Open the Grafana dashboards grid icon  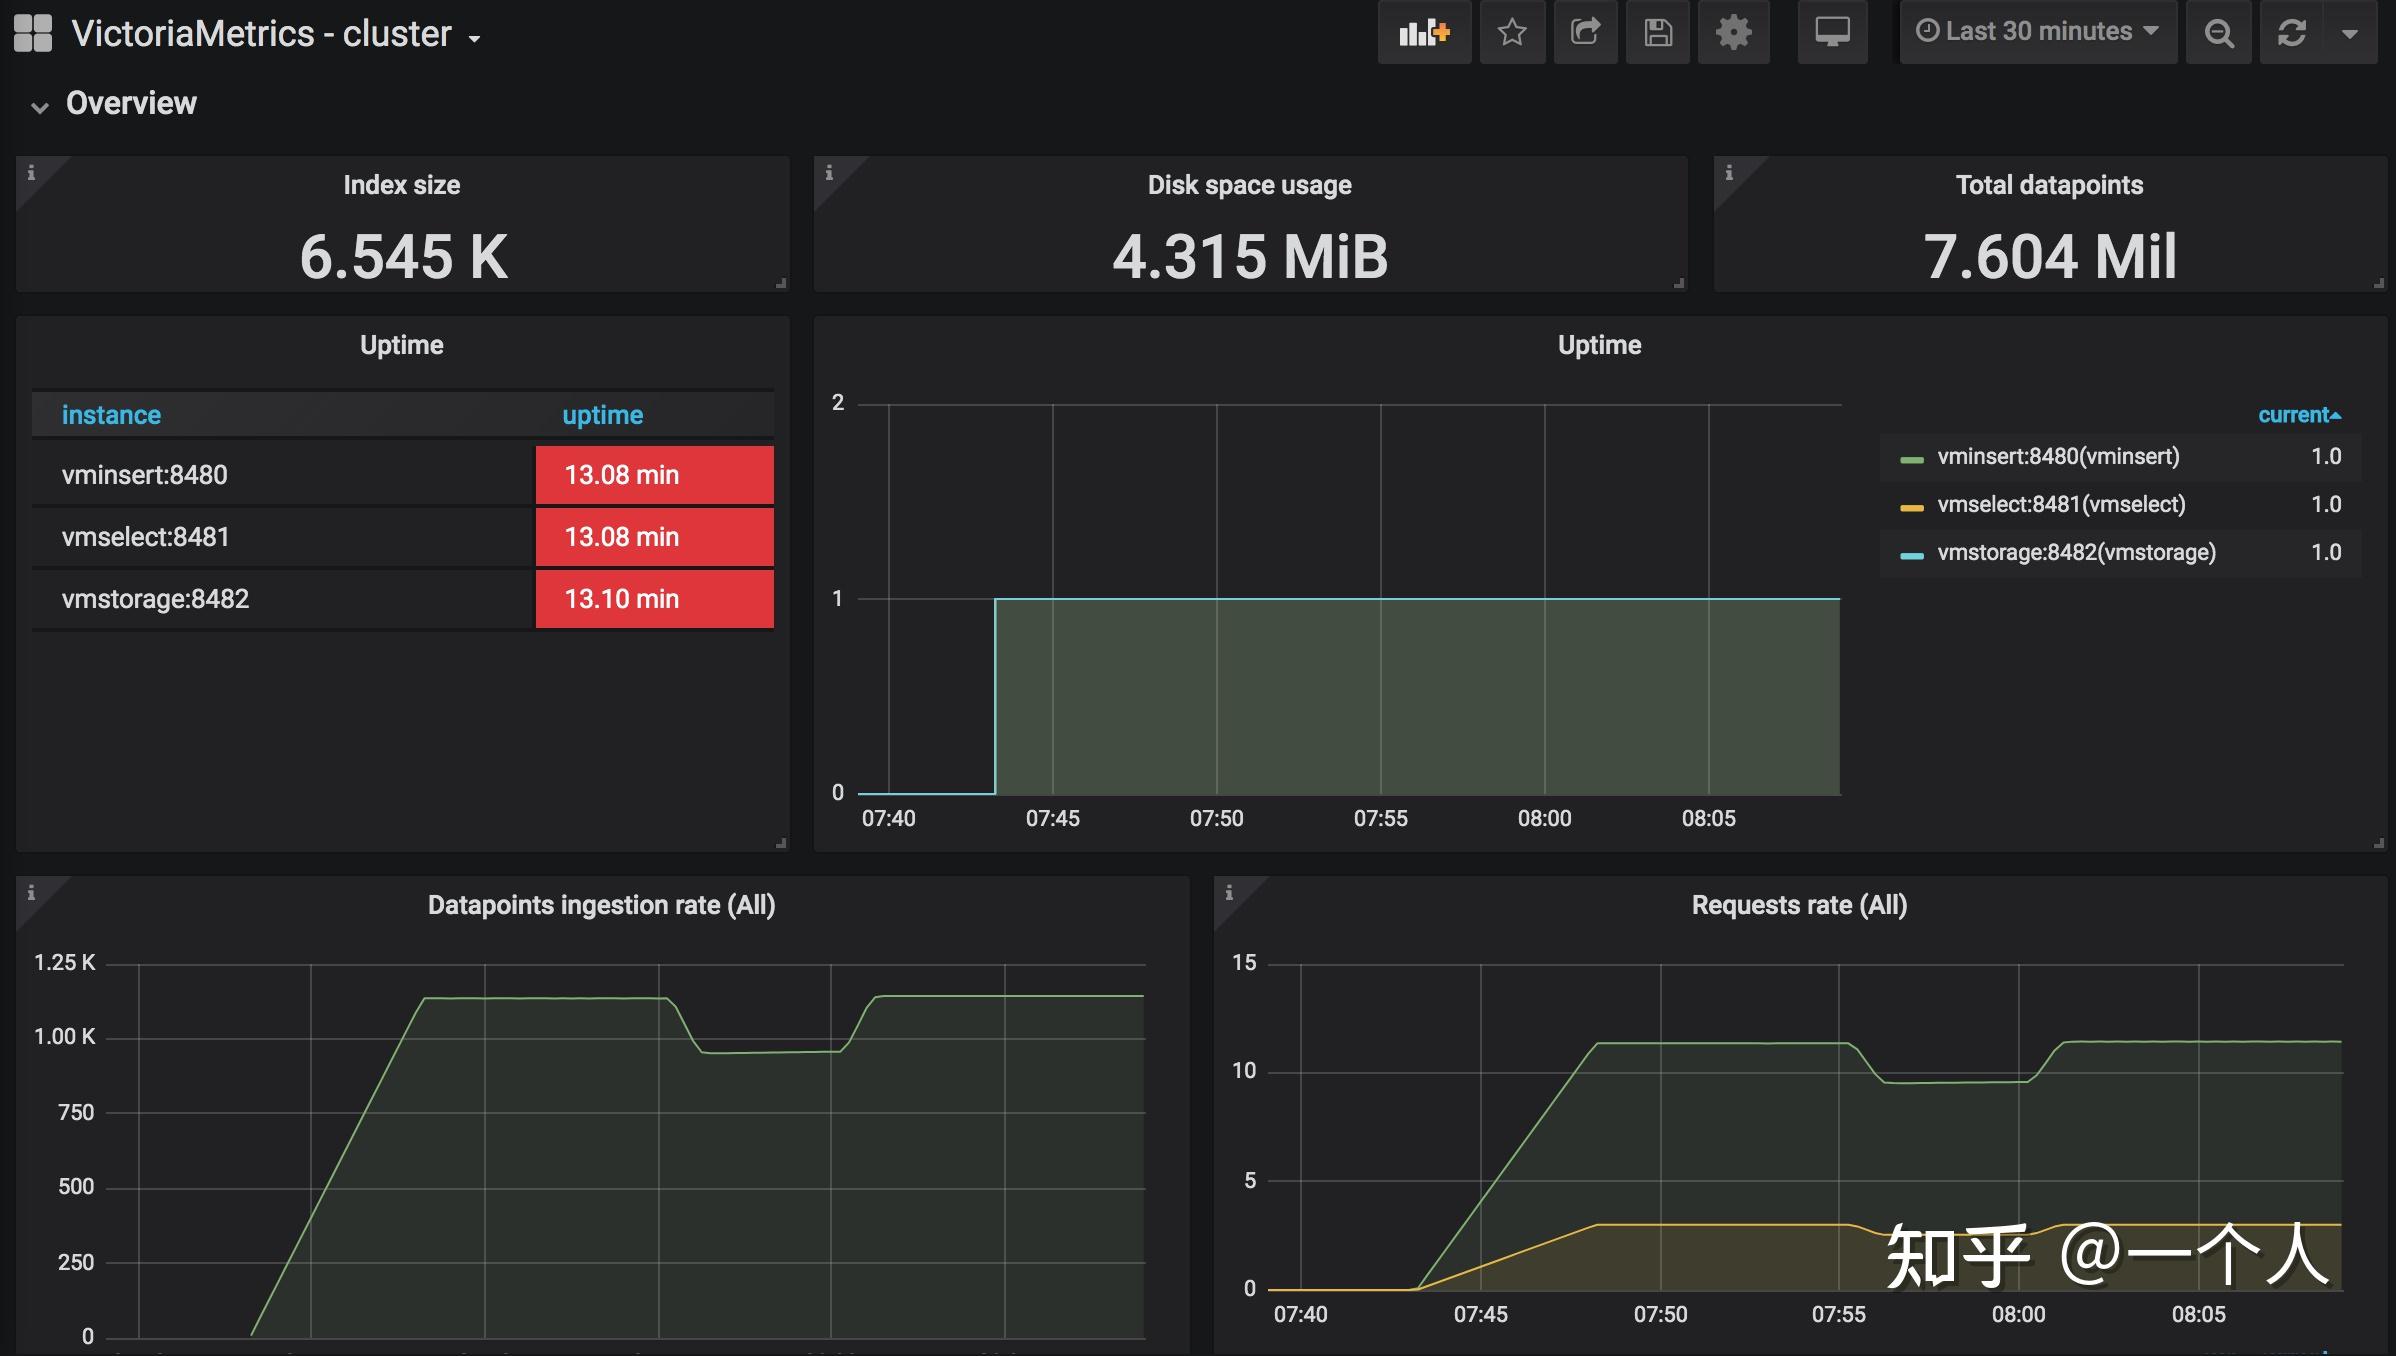pos(33,33)
